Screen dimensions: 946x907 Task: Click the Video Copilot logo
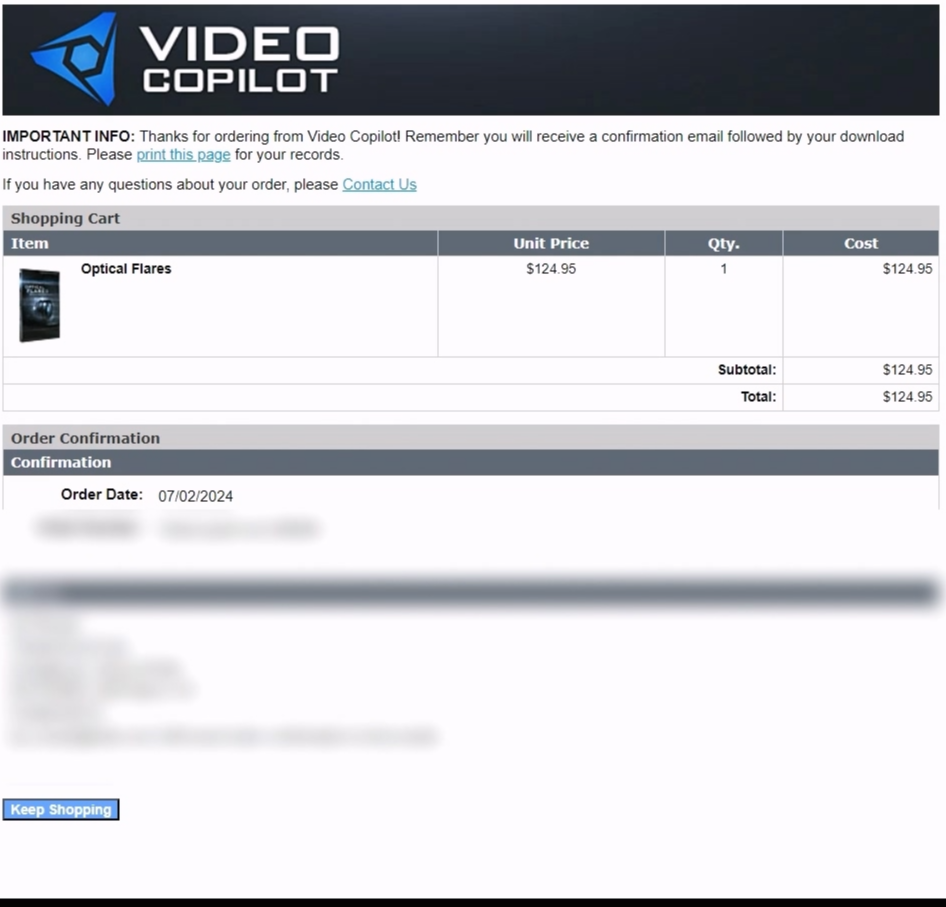(x=185, y=59)
